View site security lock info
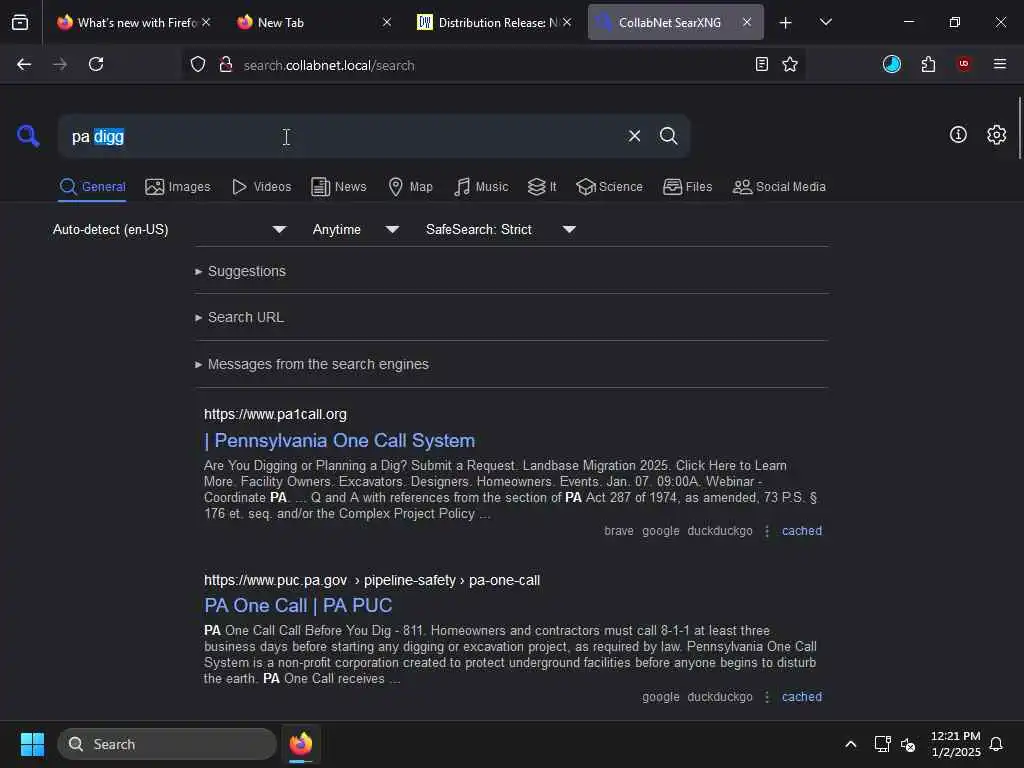 [226, 64]
